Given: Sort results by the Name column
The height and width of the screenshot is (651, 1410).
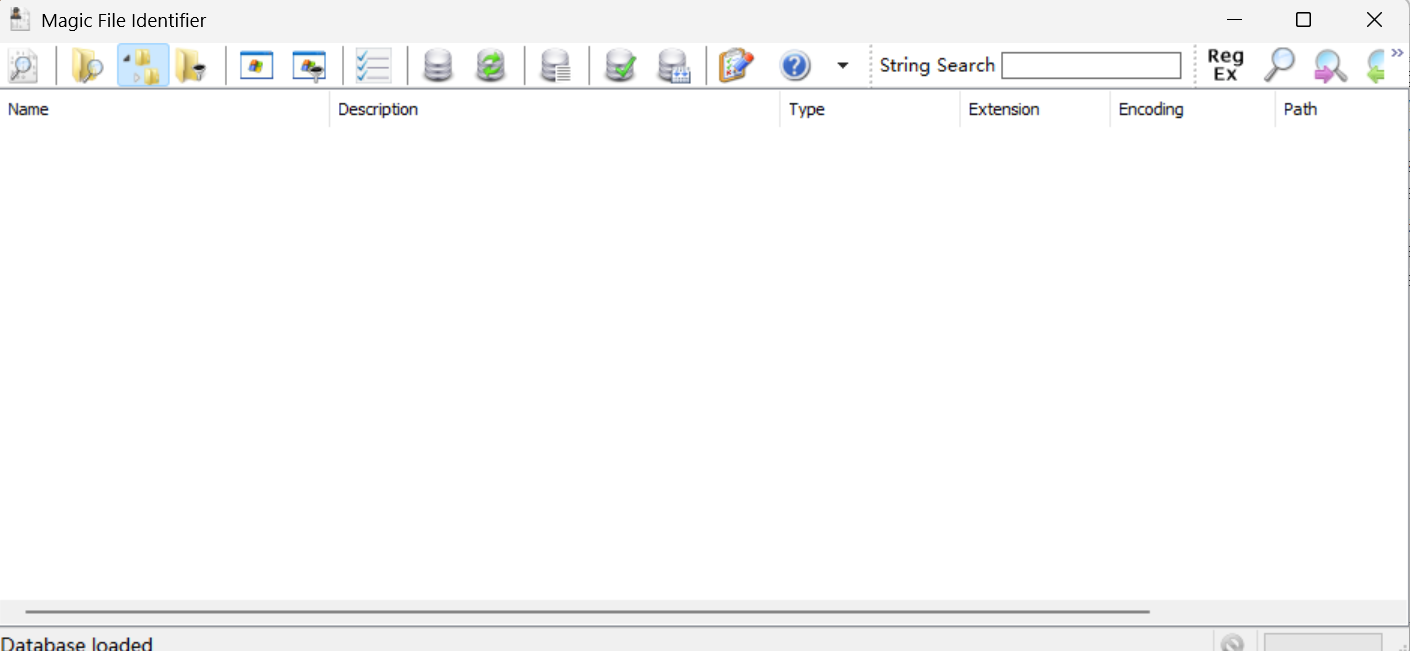Looking at the screenshot, I should pos(27,109).
